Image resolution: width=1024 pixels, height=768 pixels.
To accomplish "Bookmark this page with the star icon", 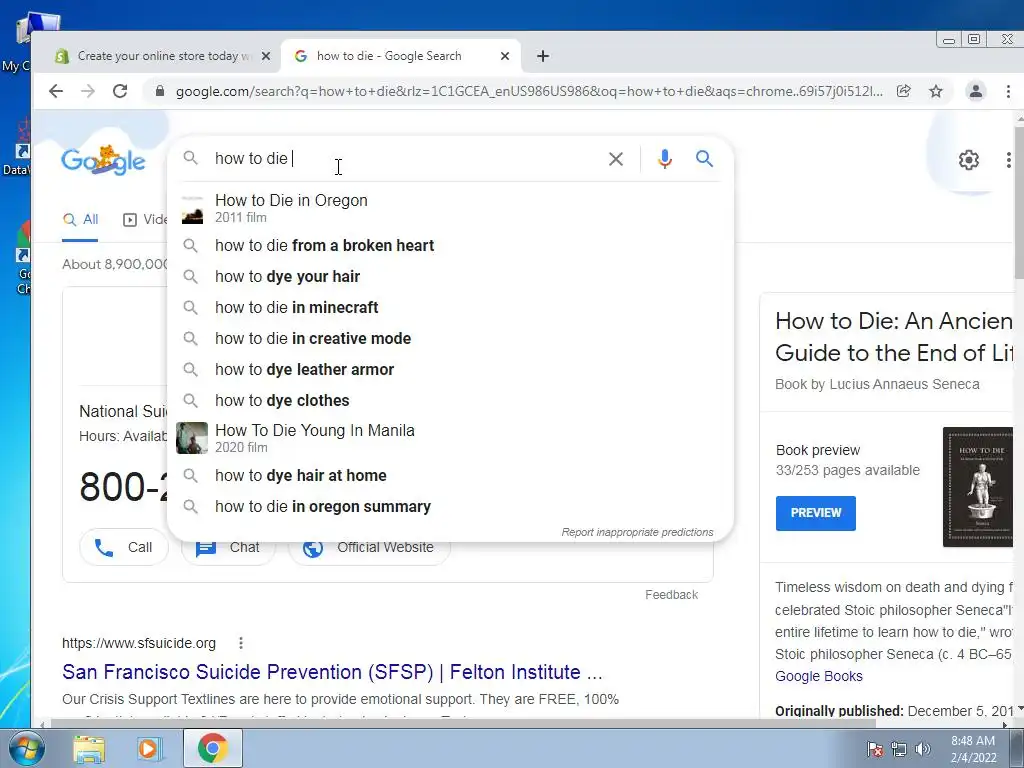I will tap(936, 91).
